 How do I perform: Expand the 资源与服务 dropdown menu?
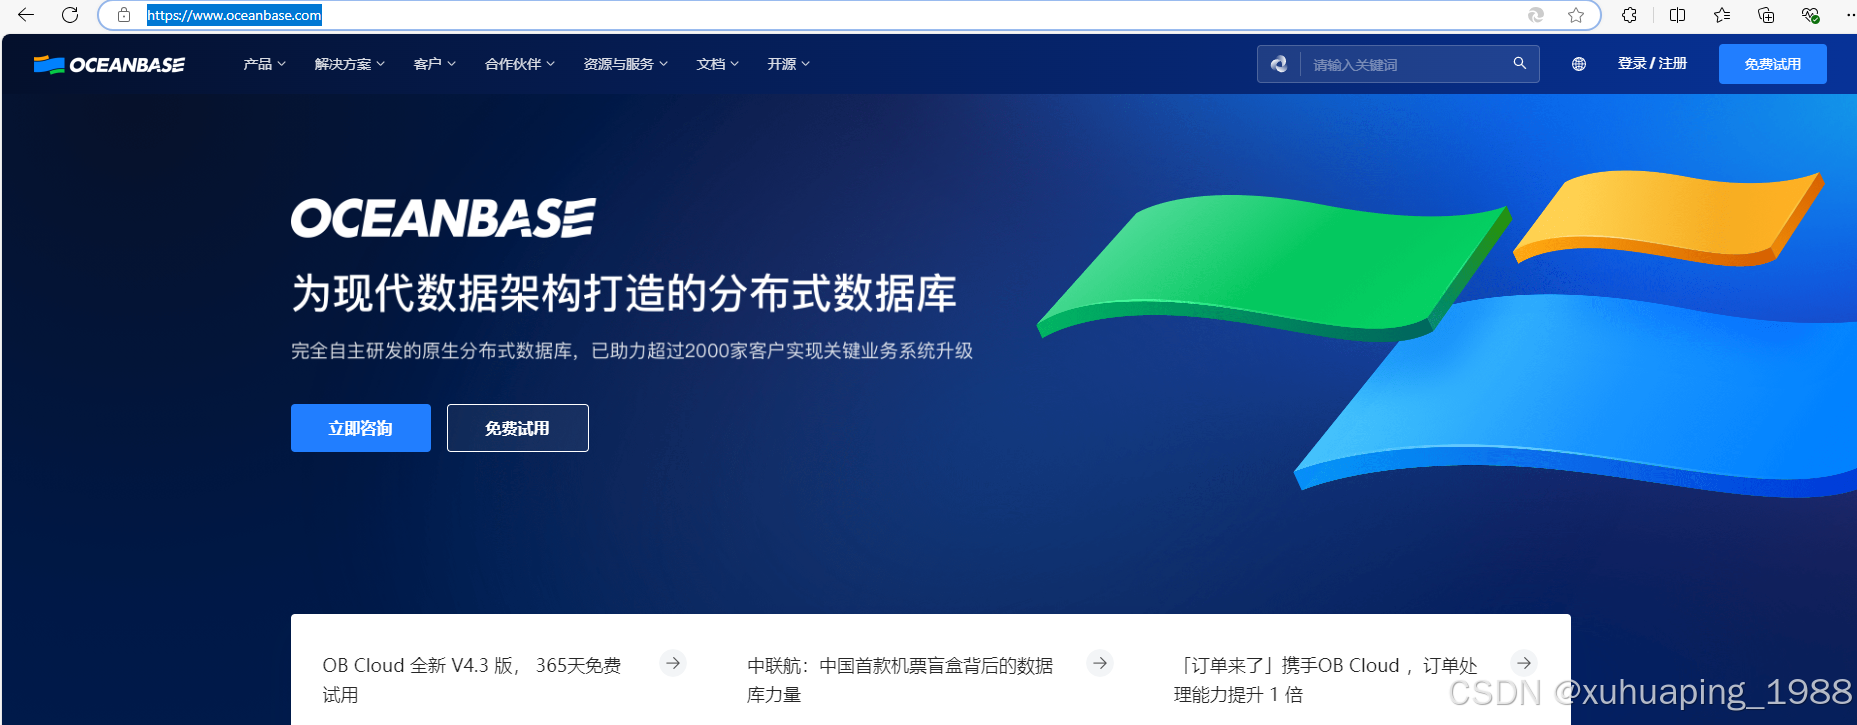626,64
